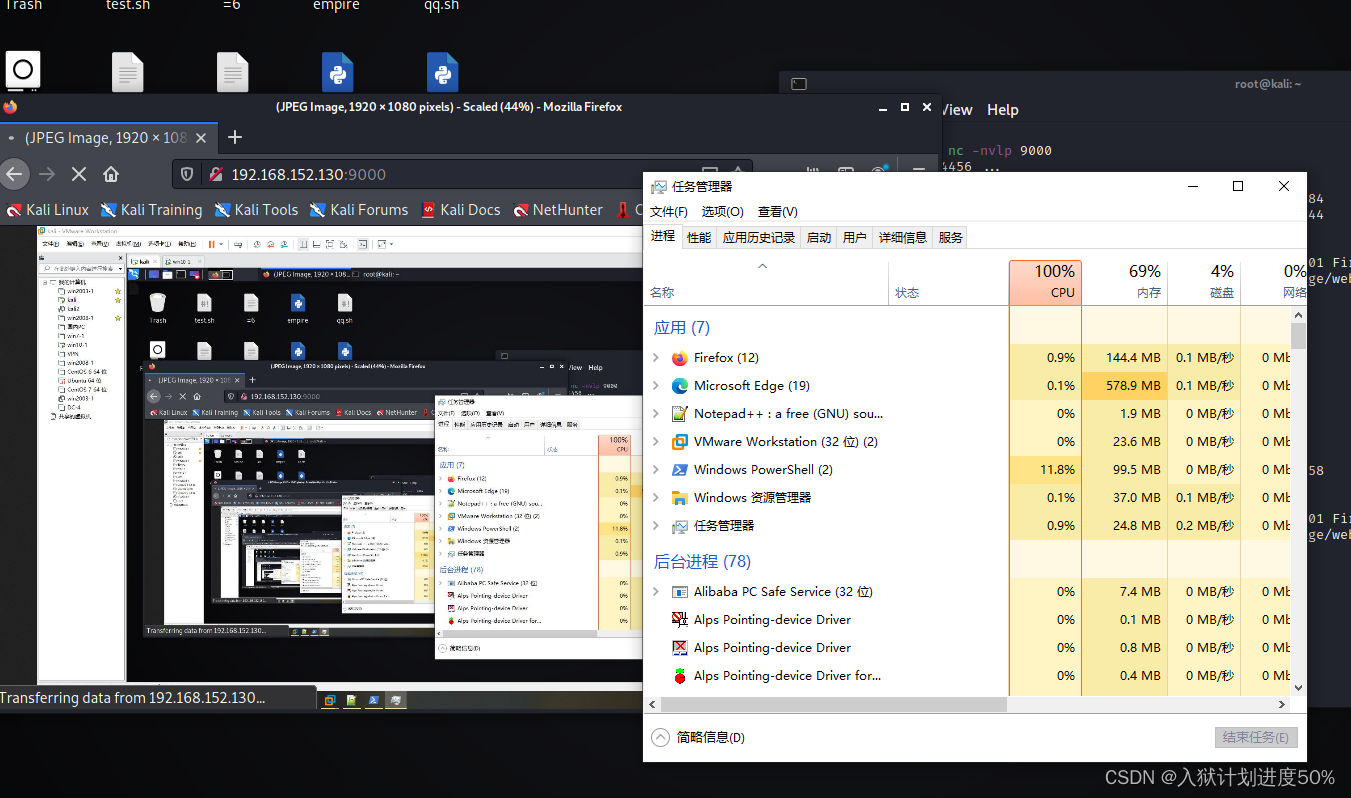The height and width of the screenshot is (798, 1351).
Task: Sort by the 磁盘 column header
Action: 1204,282
